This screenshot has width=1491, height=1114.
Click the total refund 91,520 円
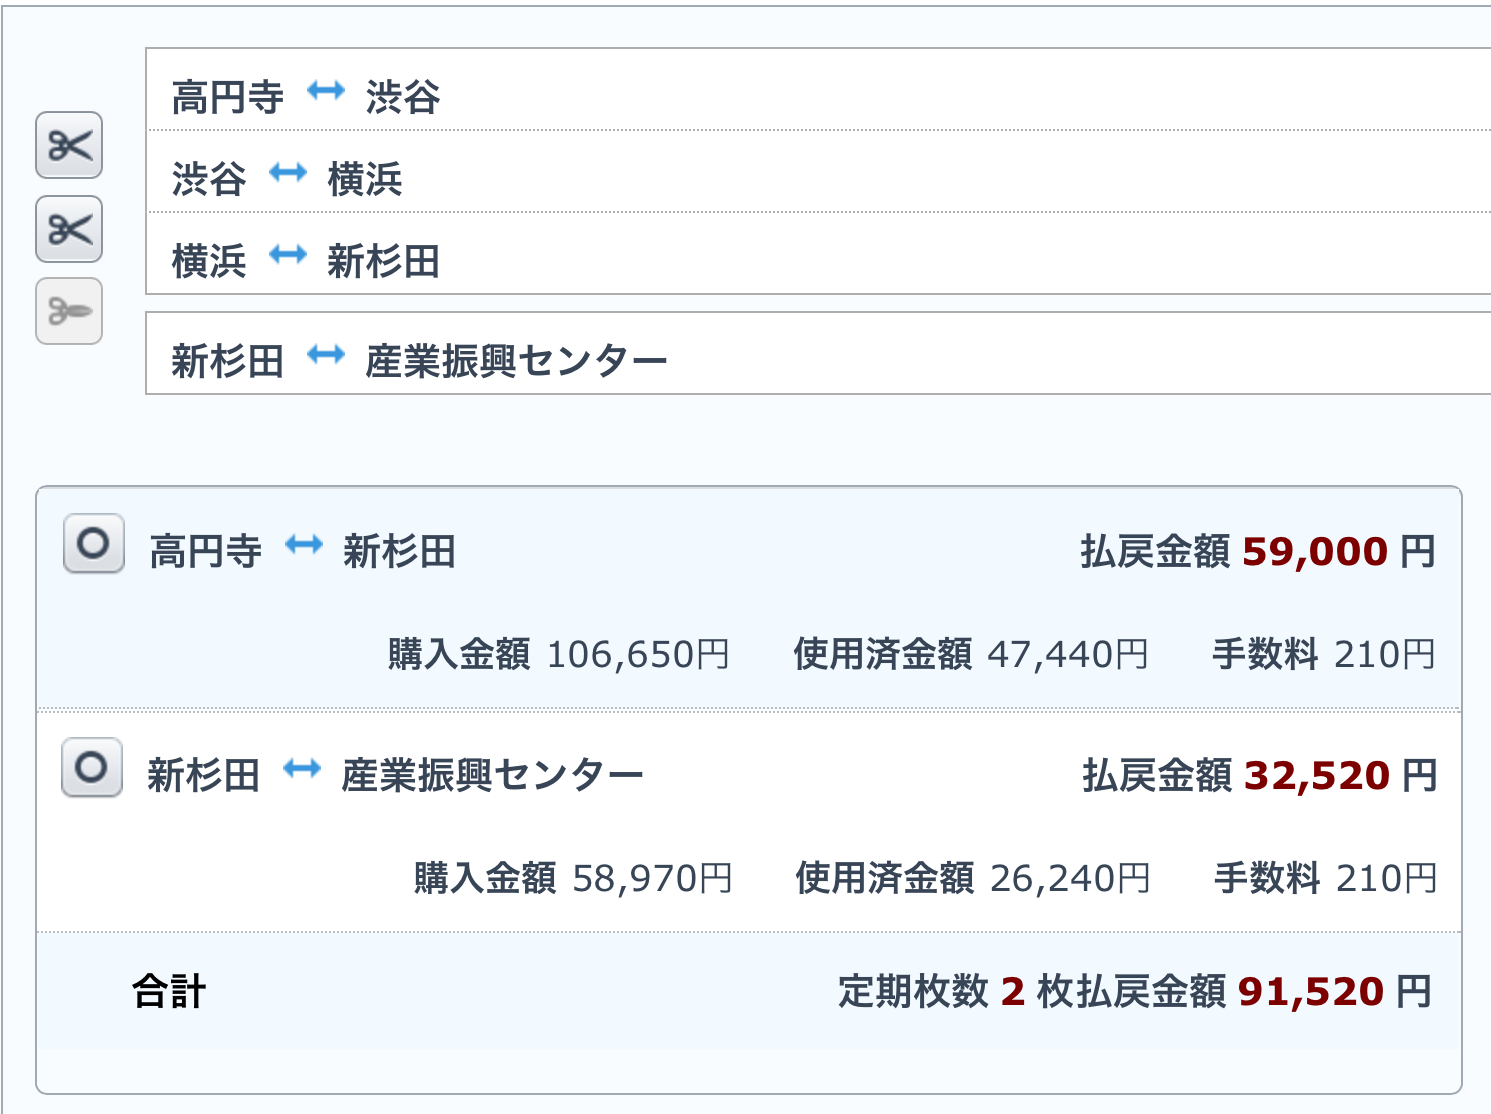(x=1333, y=991)
